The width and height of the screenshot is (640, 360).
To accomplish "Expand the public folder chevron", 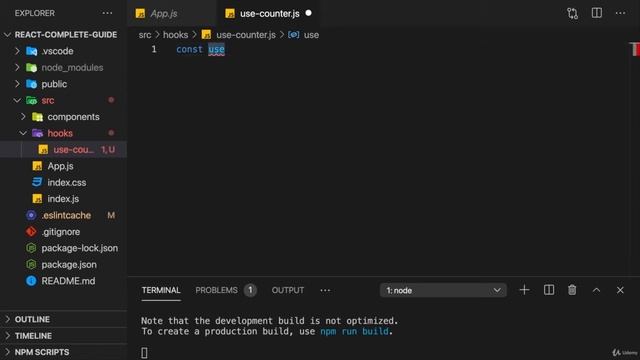I will pyautogui.click(x=17, y=84).
